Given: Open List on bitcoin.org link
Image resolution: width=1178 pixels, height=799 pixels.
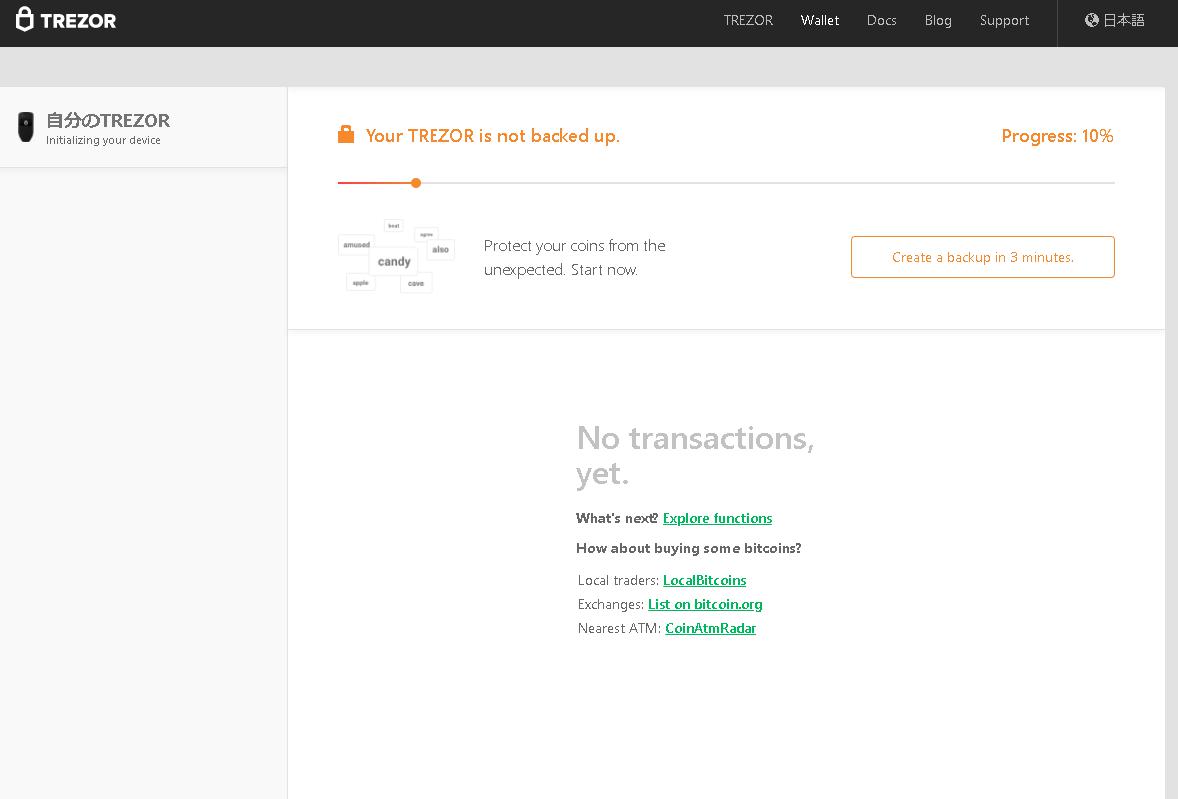Looking at the screenshot, I should (705, 604).
